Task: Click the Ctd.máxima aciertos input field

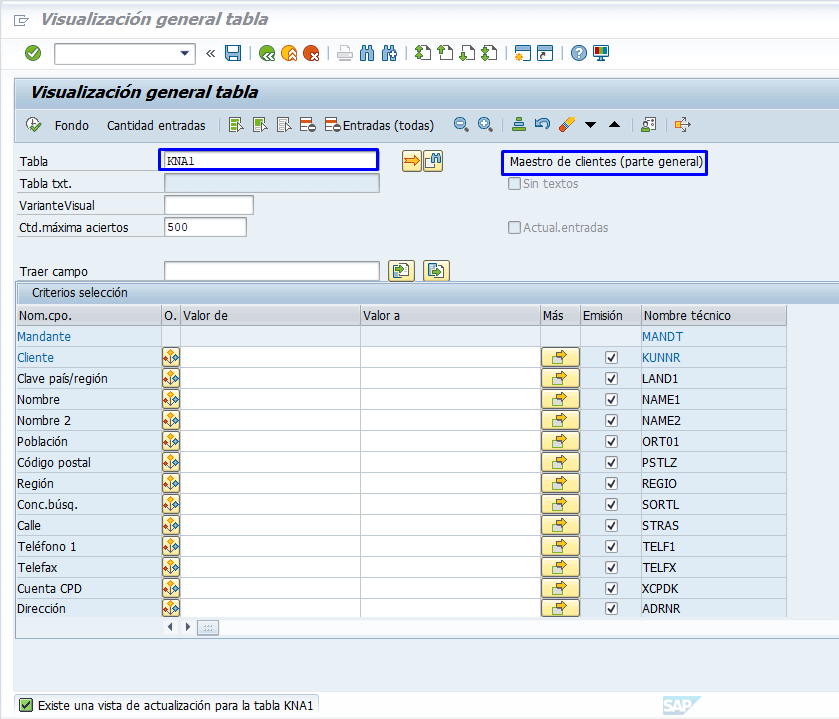Action: point(205,227)
